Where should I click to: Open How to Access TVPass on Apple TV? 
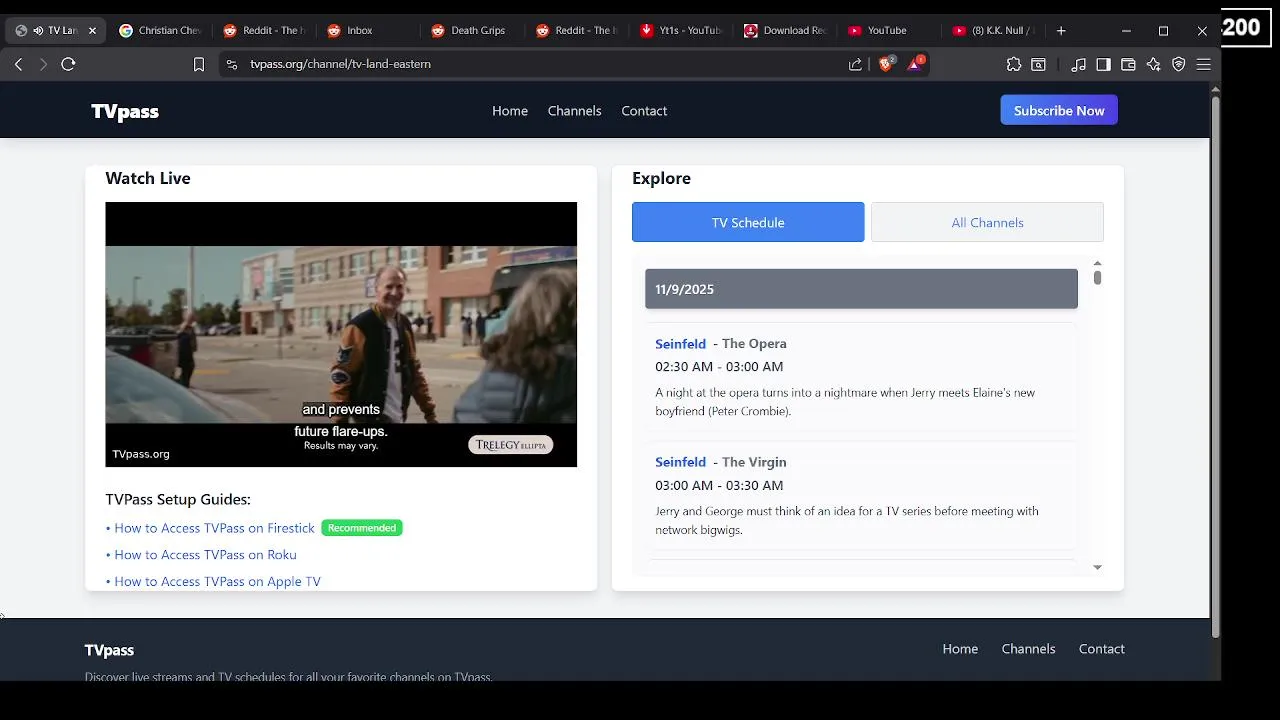point(217,581)
